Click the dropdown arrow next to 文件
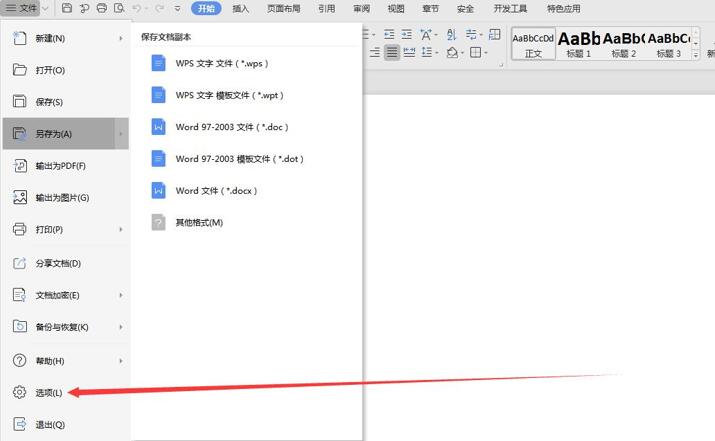The height and width of the screenshot is (441, 715). 45,8
